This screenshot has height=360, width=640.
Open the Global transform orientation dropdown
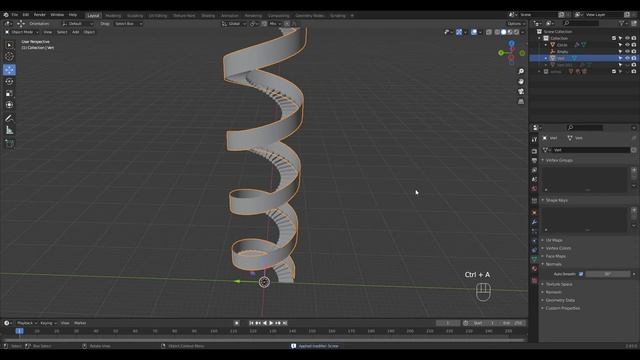click(234, 24)
